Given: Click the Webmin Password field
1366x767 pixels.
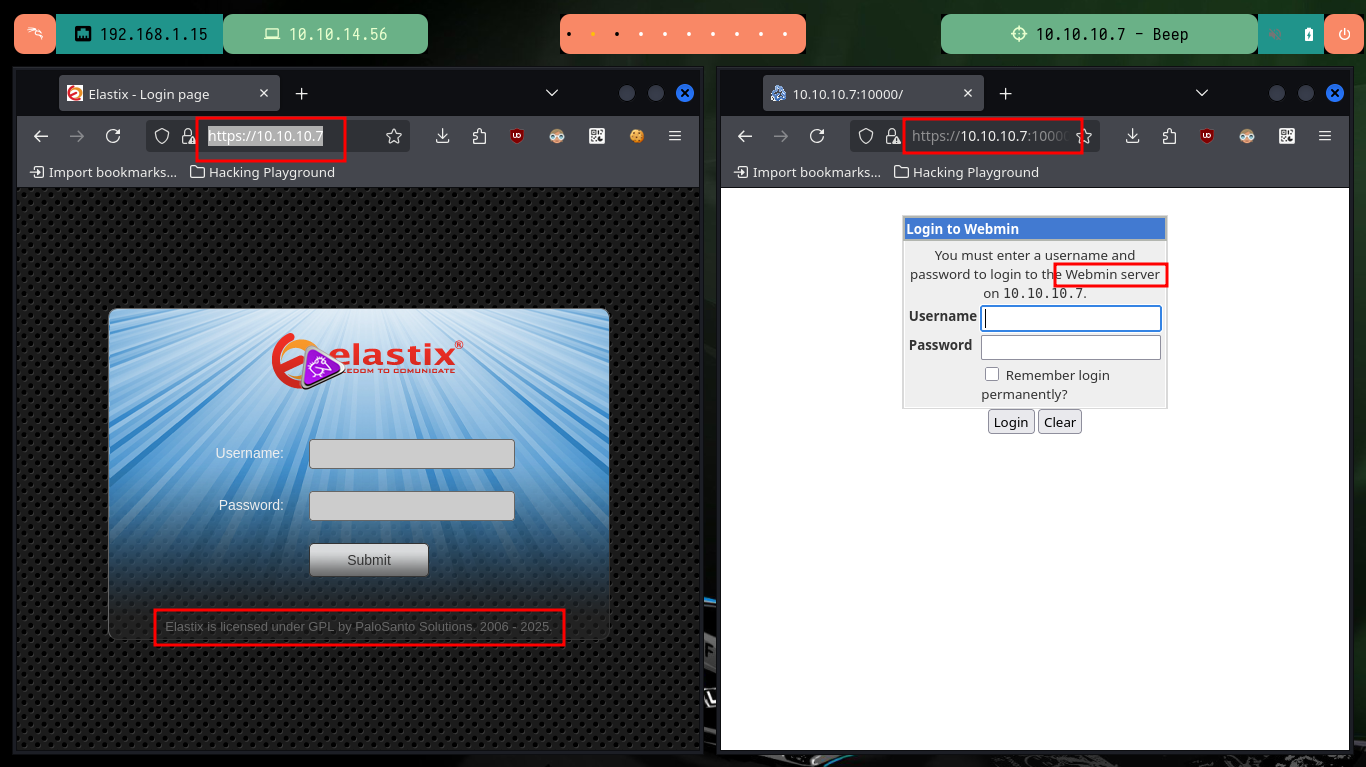Looking at the screenshot, I should [1071, 347].
